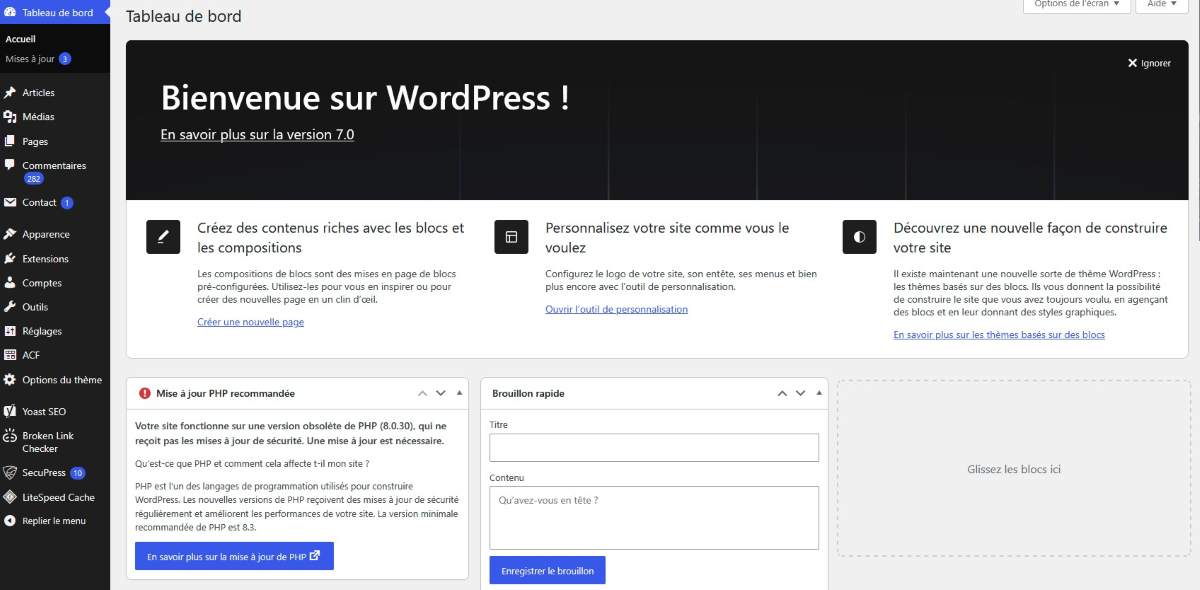
Task: Open the Aide help dropdown
Action: pyautogui.click(x=1163, y=5)
